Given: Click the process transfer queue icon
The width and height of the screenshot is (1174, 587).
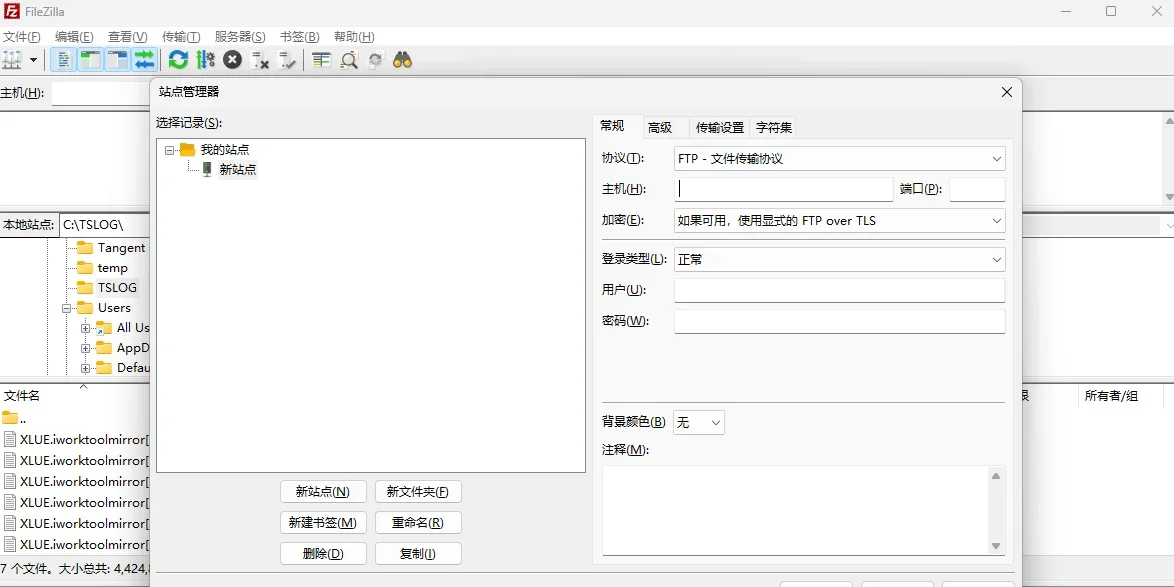Looking at the screenshot, I should click(x=206, y=59).
